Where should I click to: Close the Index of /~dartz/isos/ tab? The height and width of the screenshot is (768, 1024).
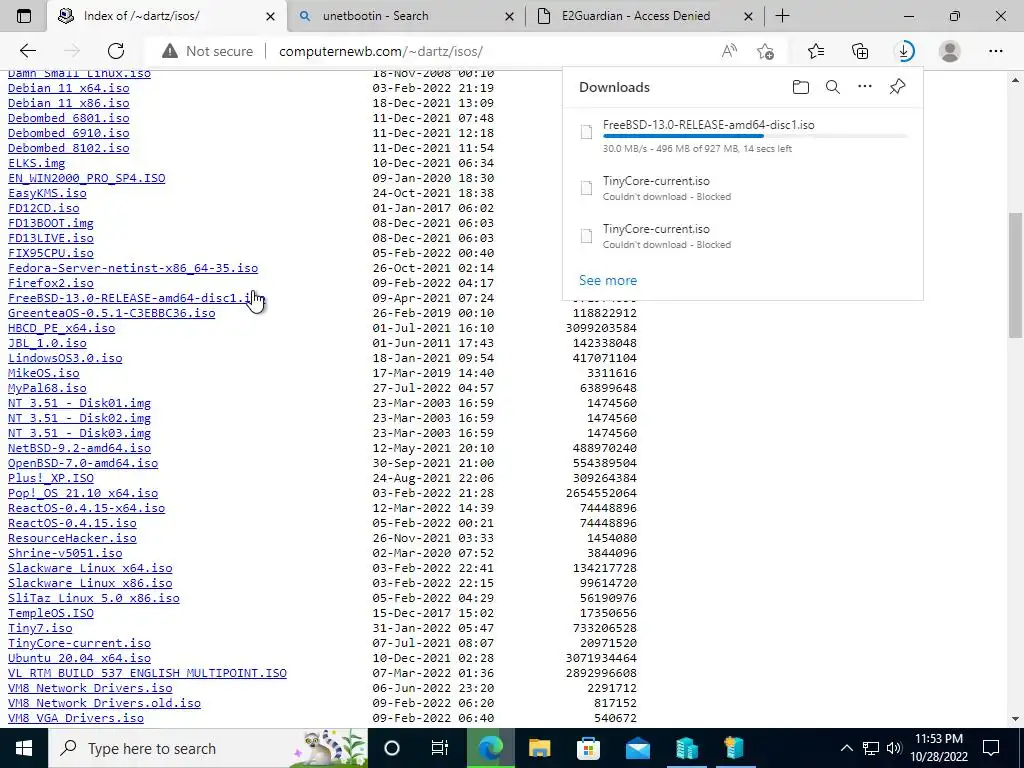point(270,16)
